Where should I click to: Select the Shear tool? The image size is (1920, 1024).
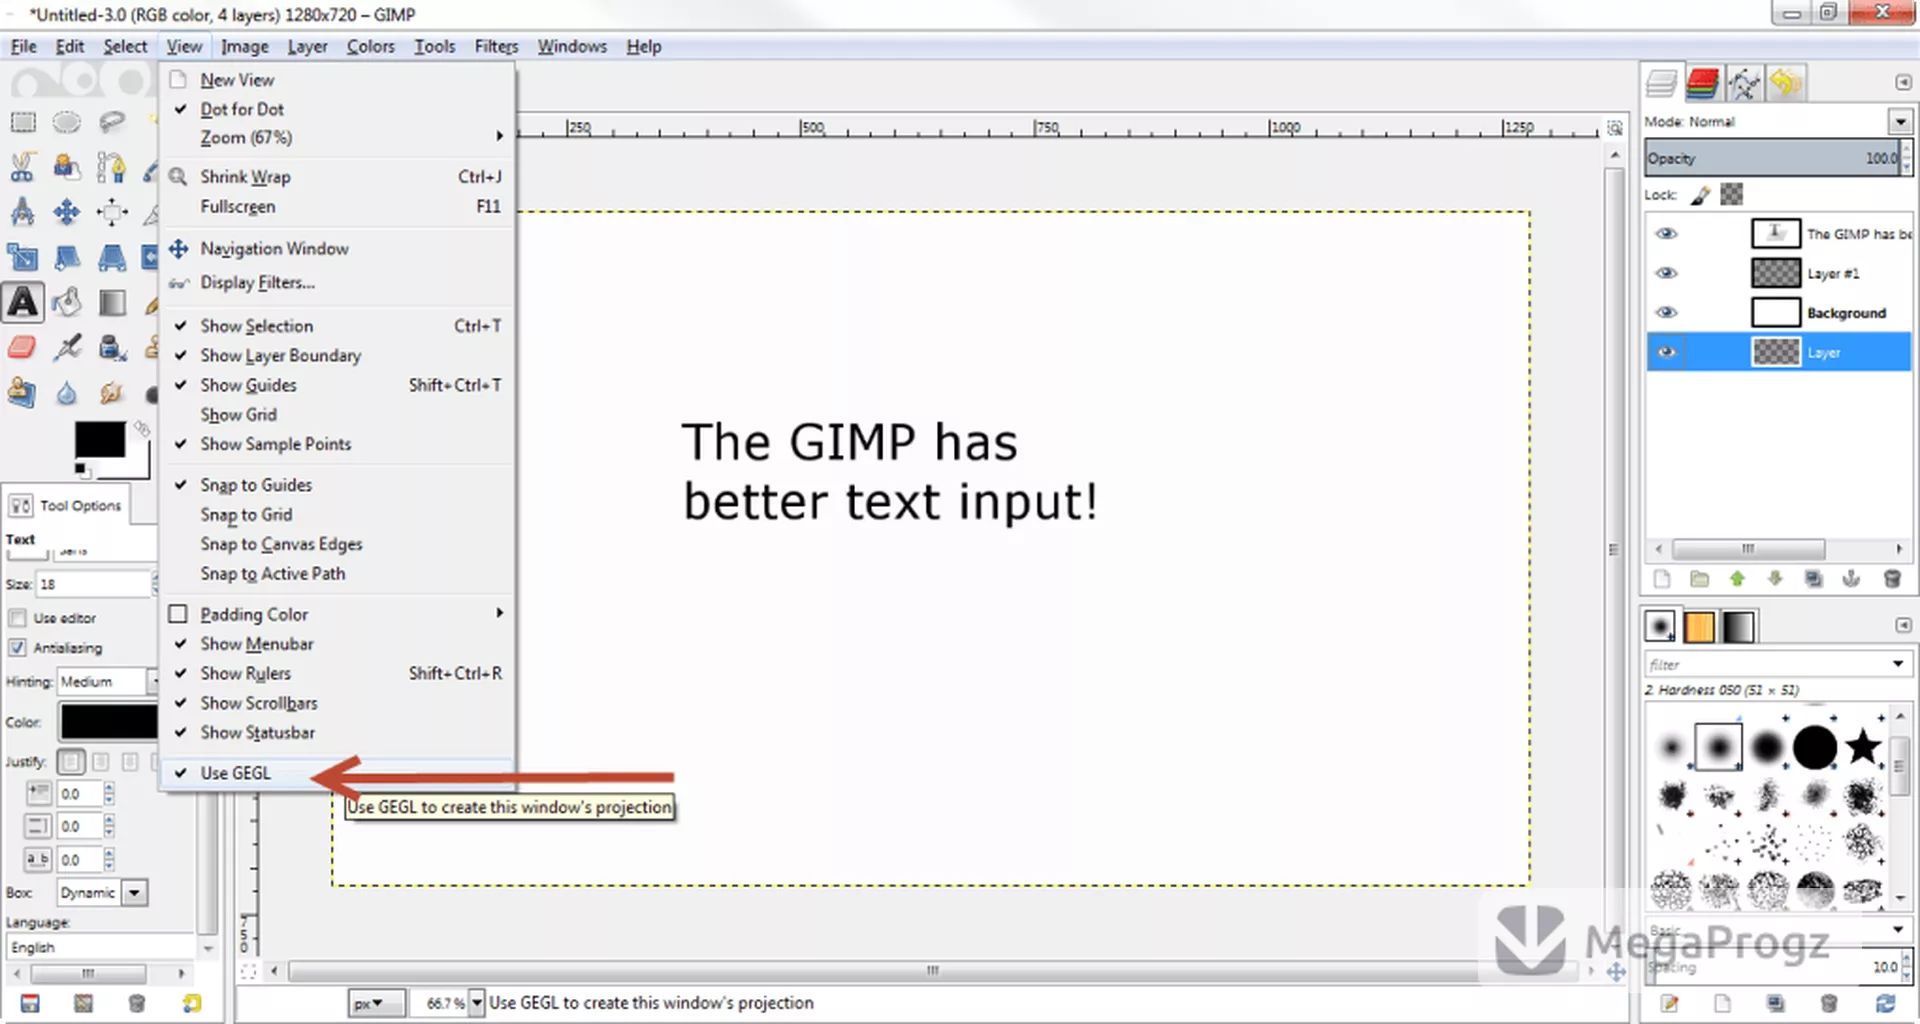(x=67, y=258)
